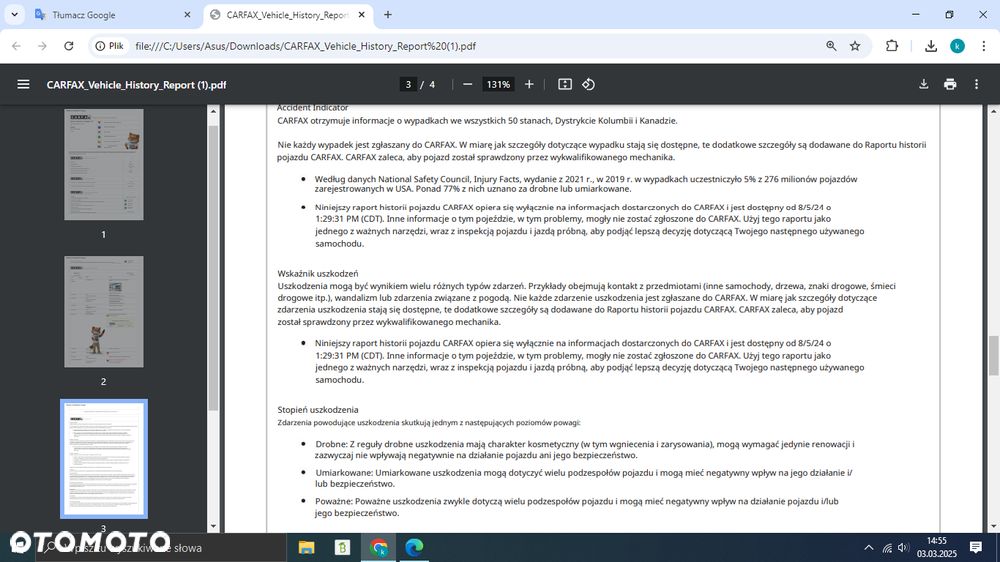Open PDF viewer more actions menu
Image resolution: width=1000 pixels, height=562 pixels.
(976, 84)
